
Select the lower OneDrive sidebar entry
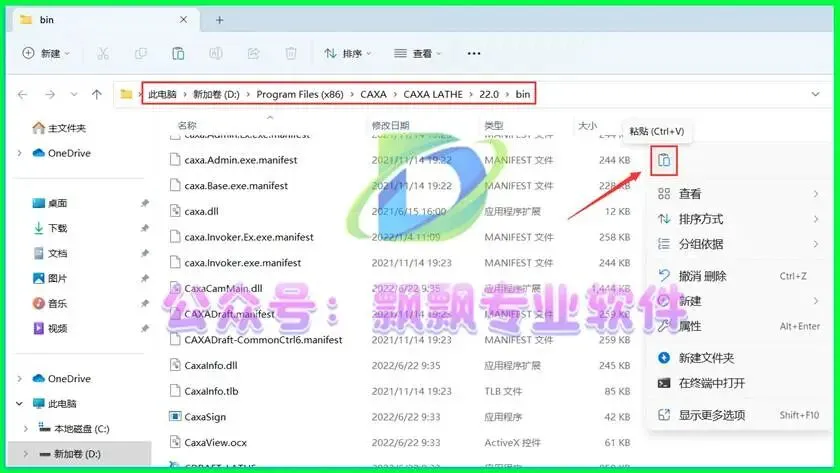[x=62, y=379]
